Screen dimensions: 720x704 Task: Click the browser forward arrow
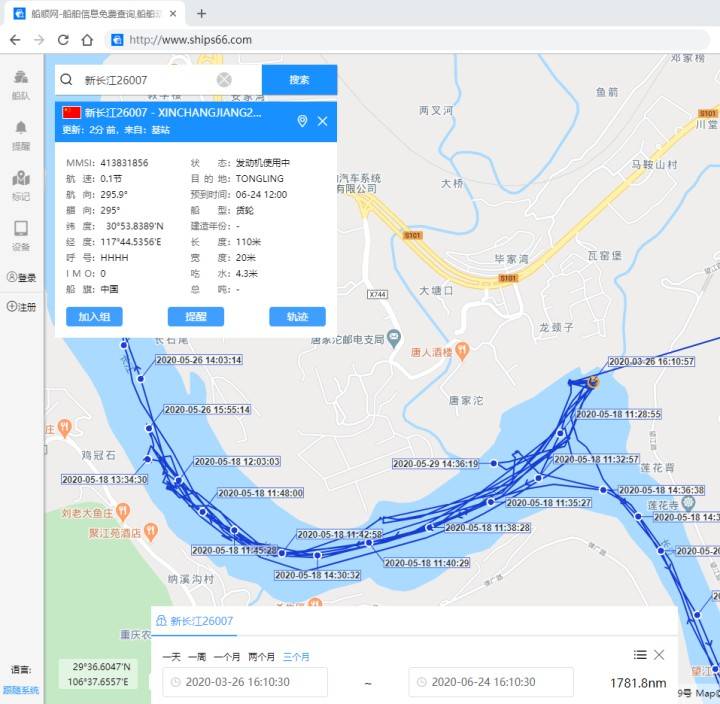click(39, 40)
